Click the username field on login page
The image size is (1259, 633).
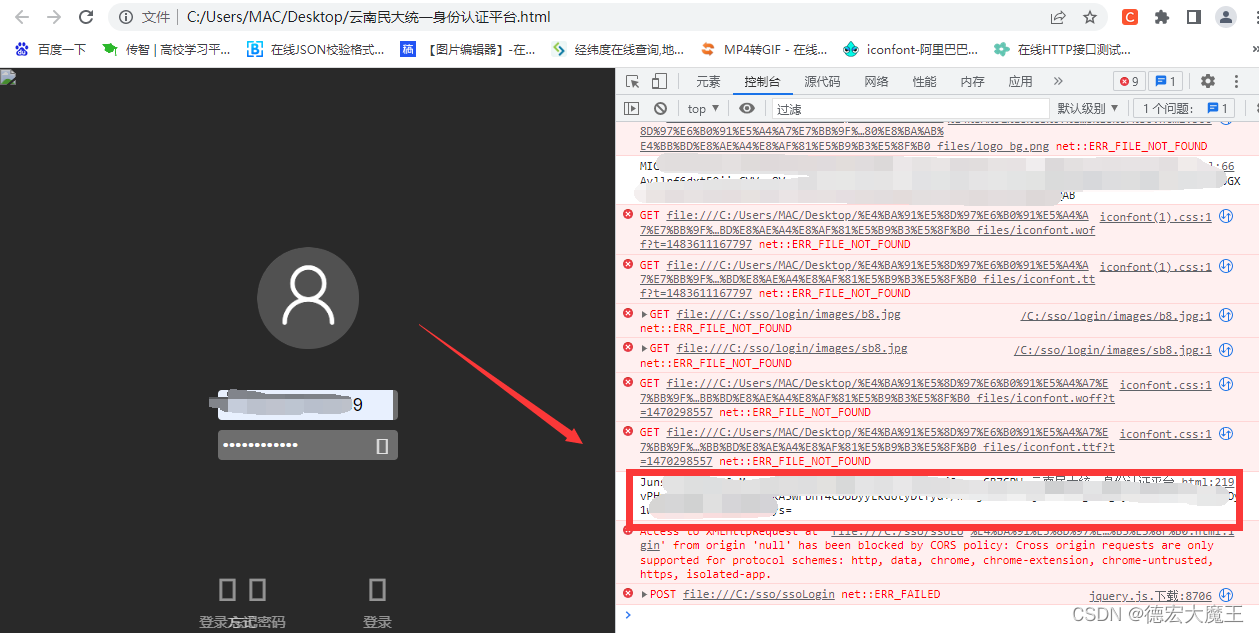point(308,405)
